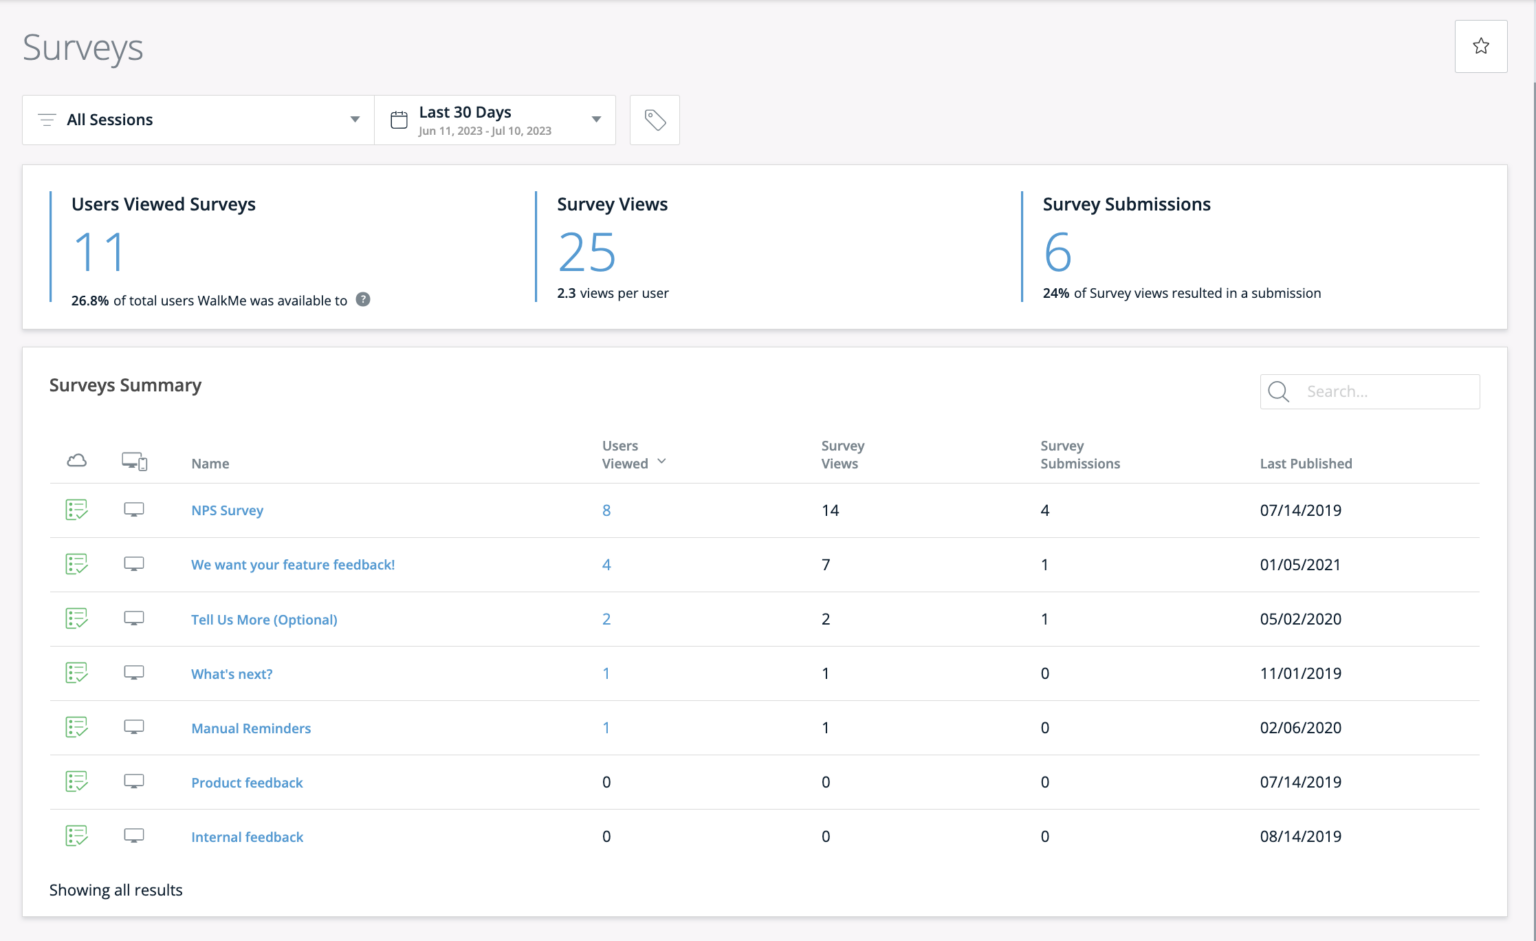The height and width of the screenshot is (941, 1536).
Task: Open the Tell Us More (Optional) survey
Action: [x=263, y=619]
